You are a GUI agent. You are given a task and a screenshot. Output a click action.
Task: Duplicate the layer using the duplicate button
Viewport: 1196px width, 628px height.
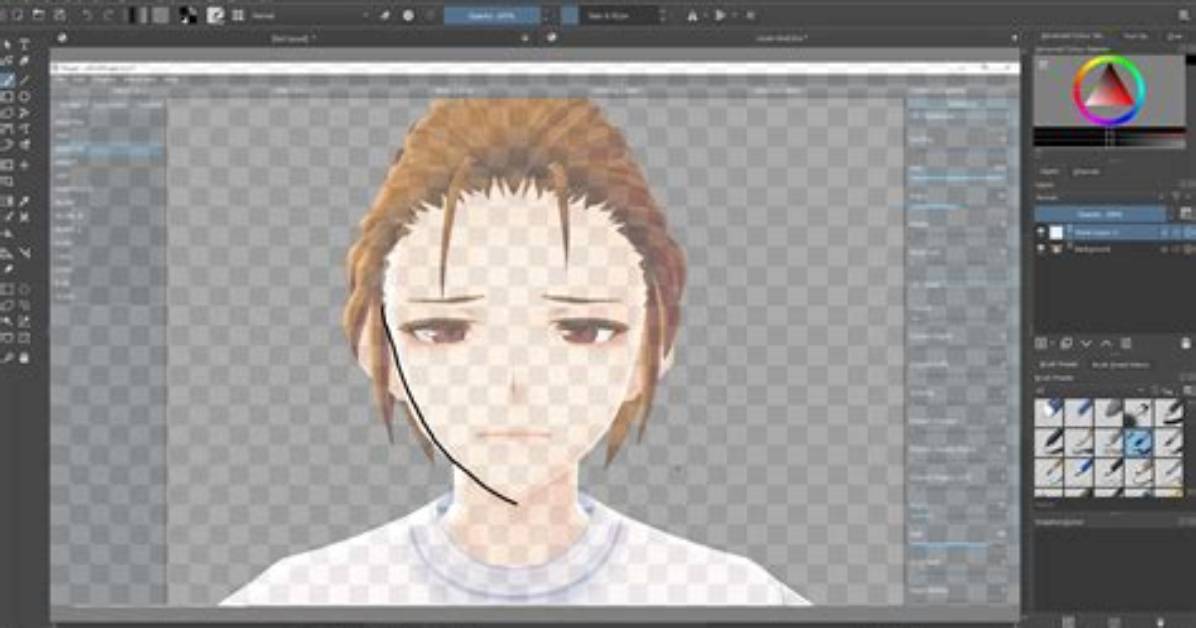pyautogui.click(x=1066, y=343)
